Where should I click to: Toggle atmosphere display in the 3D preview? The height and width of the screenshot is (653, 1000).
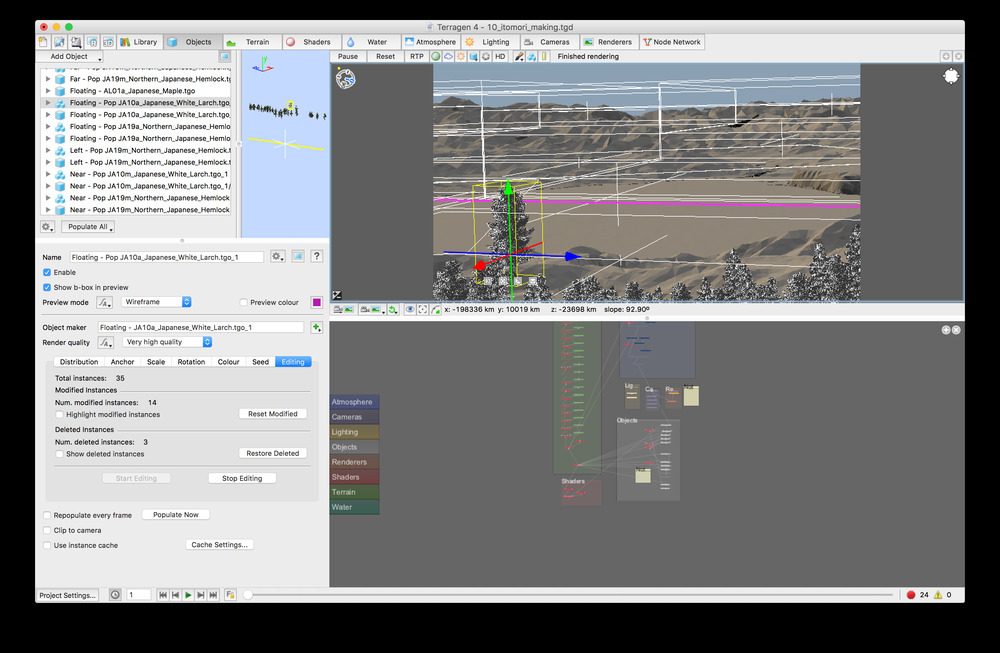(448, 57)
